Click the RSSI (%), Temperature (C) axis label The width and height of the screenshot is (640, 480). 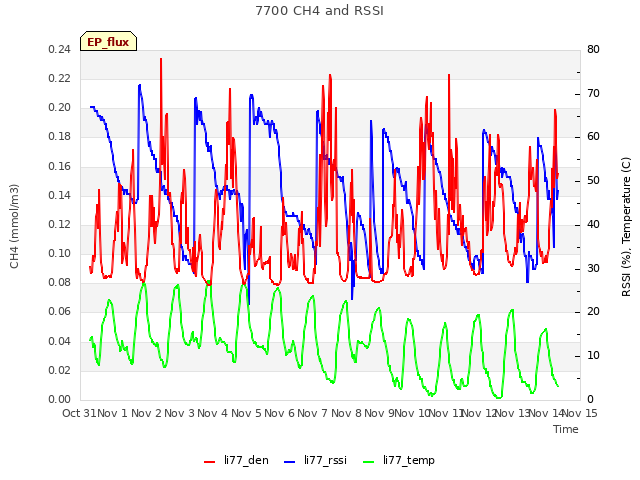(x=626, y=227)
